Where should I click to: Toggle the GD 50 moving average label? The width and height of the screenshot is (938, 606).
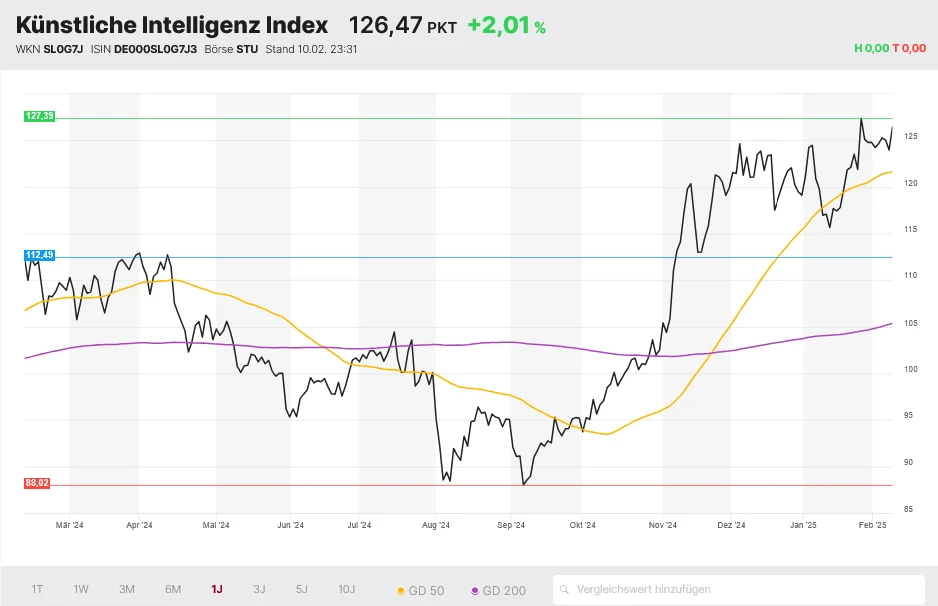(x=428, y=591)
